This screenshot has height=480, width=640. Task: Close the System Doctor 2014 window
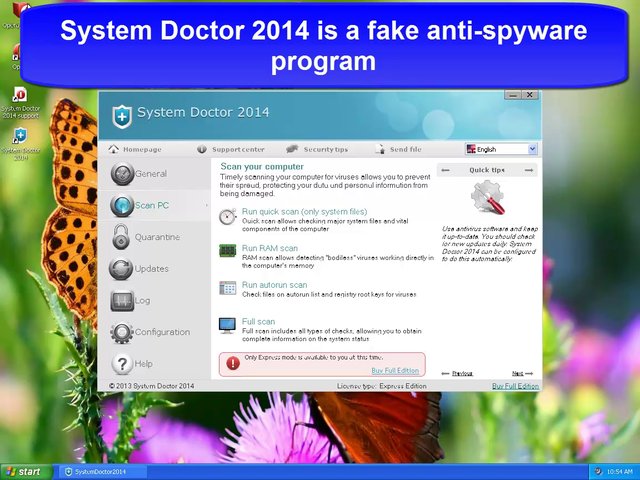click(x=530, y=95)
